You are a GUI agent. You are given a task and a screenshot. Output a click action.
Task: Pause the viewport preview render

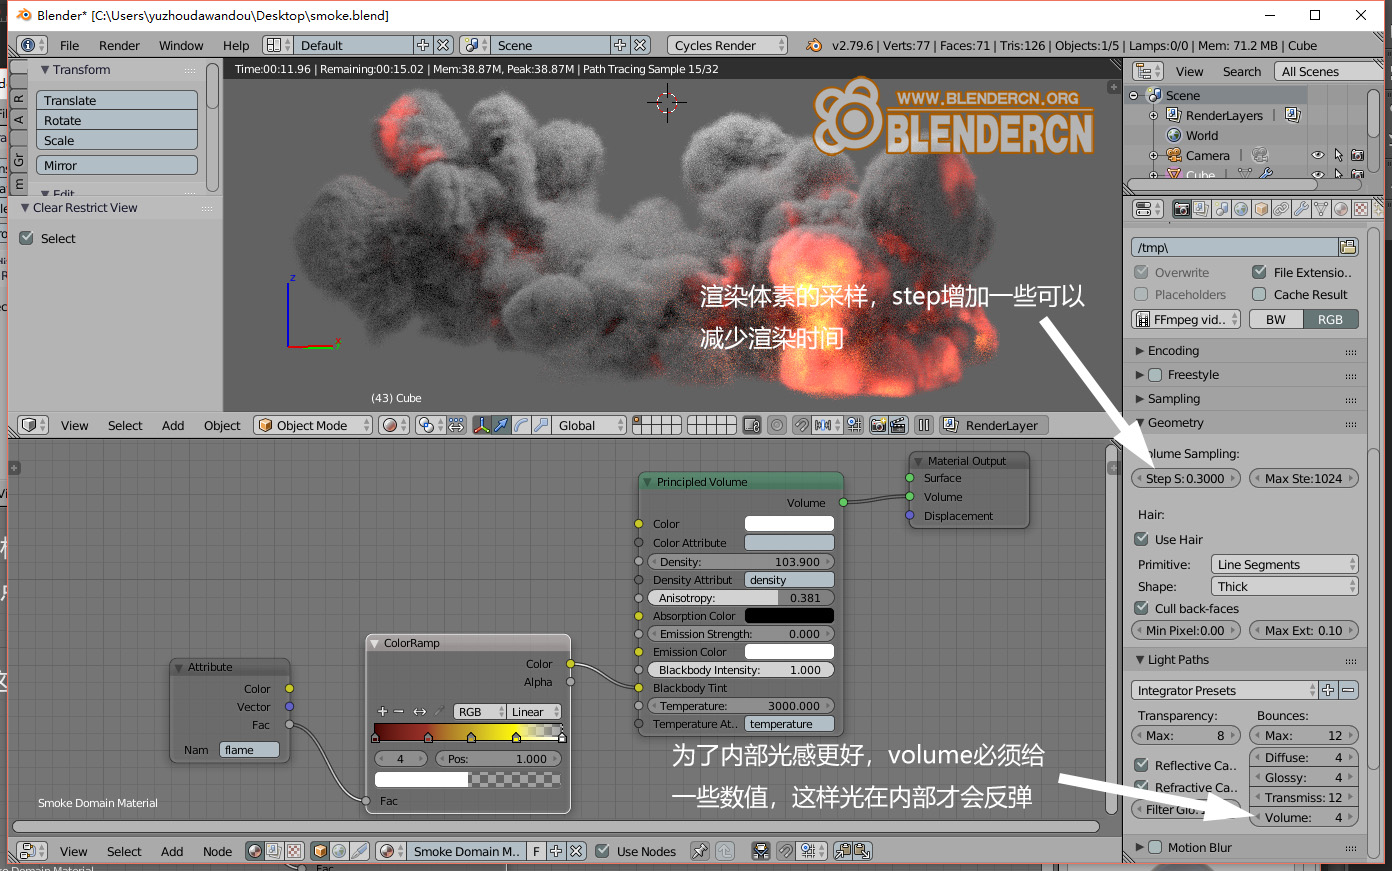coord(924,425)
